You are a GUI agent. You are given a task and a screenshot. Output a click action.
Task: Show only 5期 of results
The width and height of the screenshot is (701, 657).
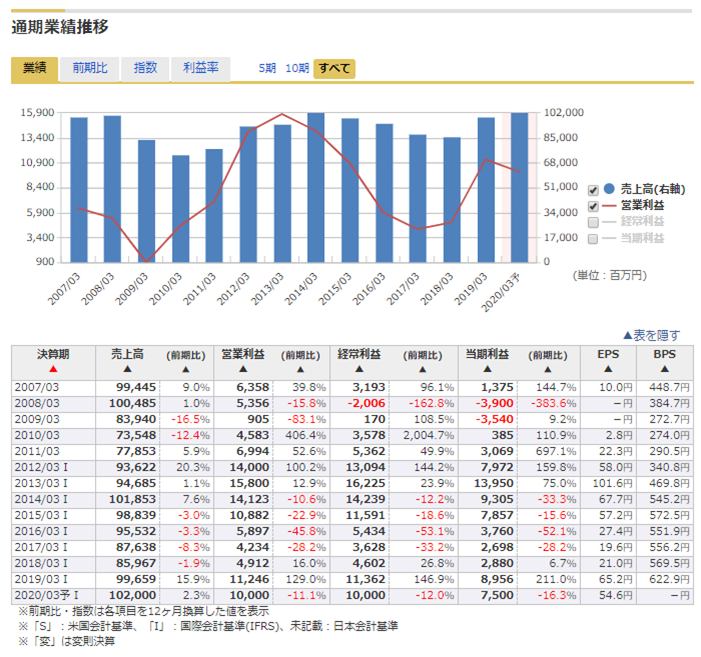pos(266,69)
